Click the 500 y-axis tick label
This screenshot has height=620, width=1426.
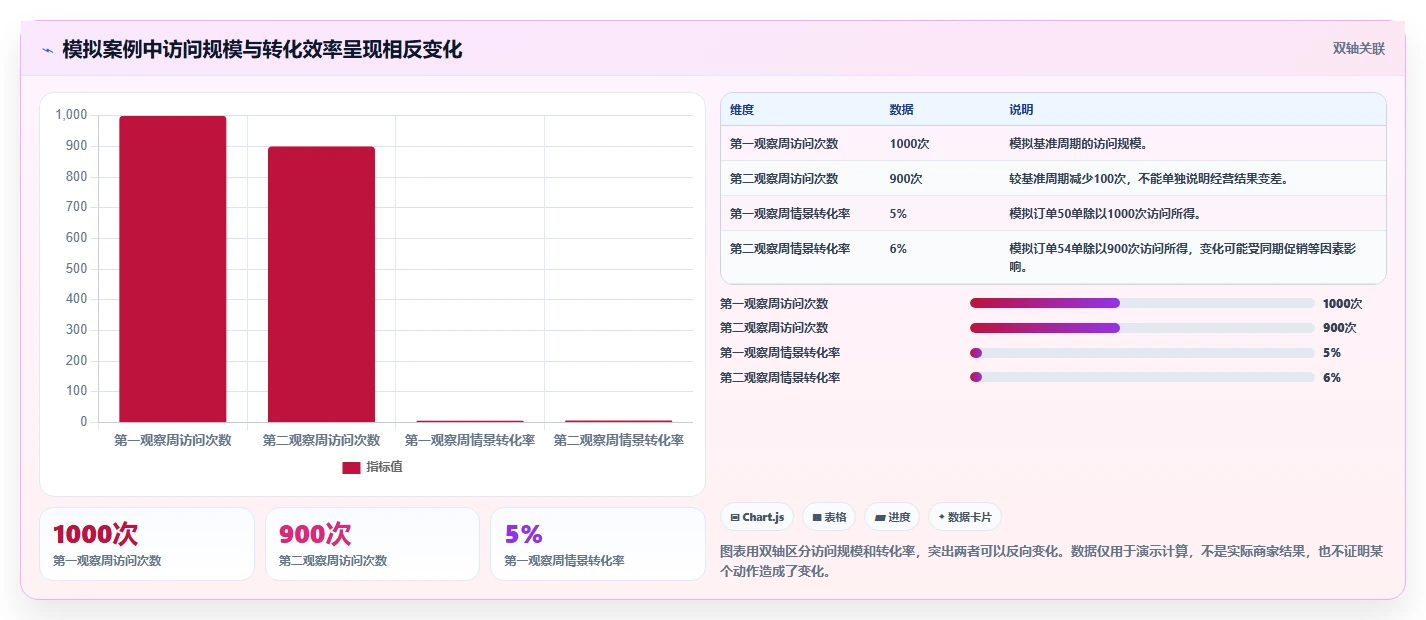[x=77, y=269]
